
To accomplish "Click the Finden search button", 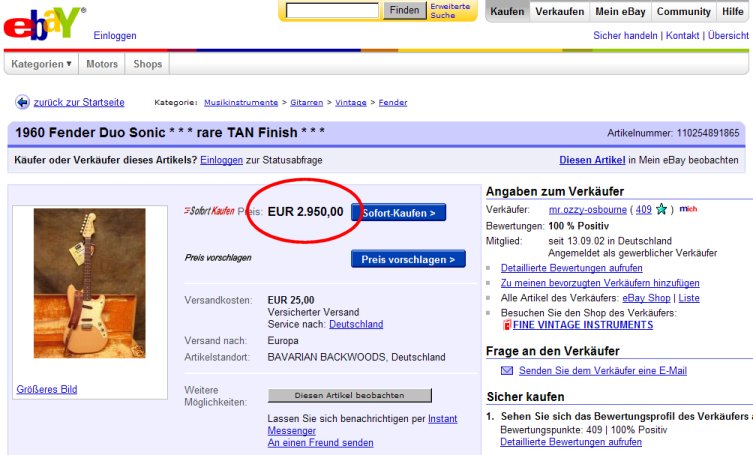I will (404, 10).
